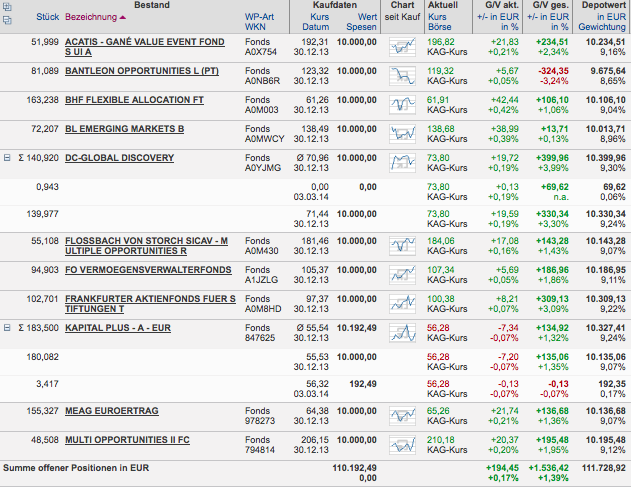Click sub-position quantity 139,977
Viewport: 631px width, 487px height.
[43, 214]
